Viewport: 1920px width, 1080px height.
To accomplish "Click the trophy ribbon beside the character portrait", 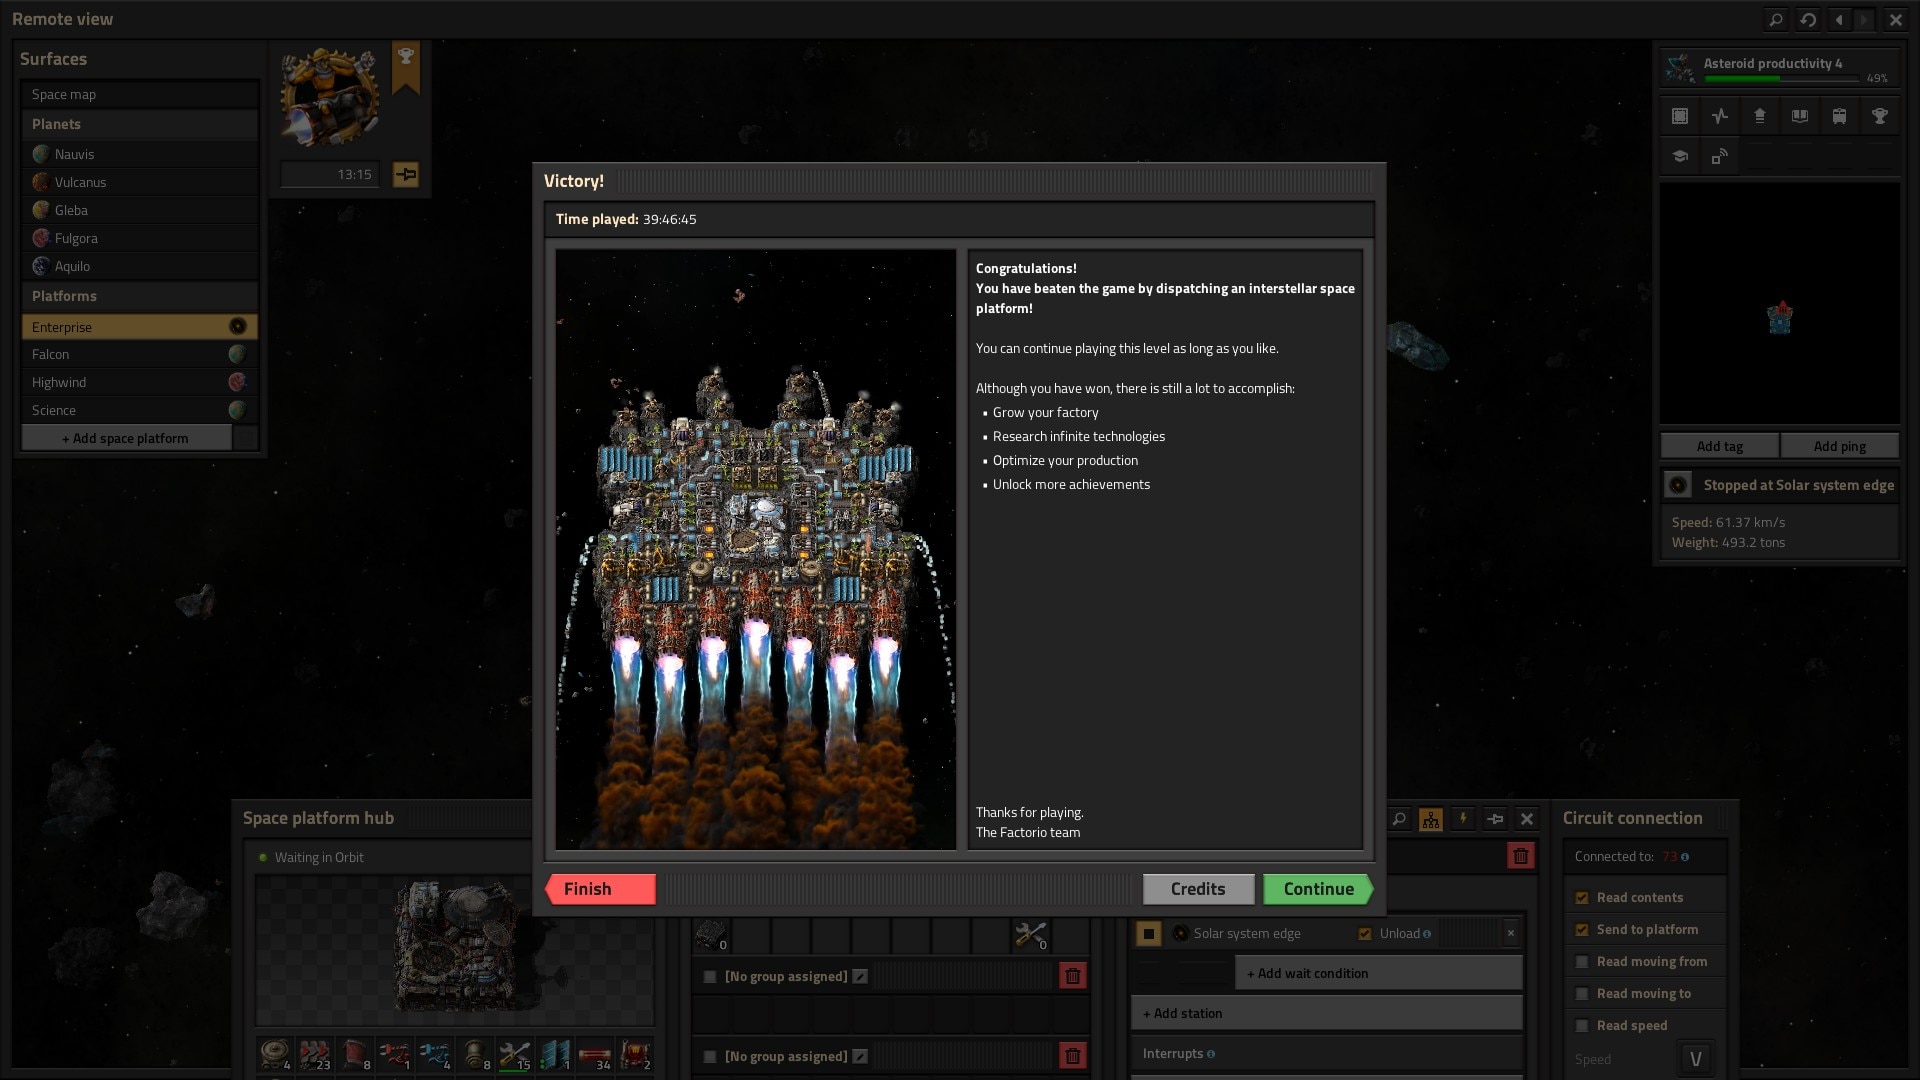I will 406,67.
